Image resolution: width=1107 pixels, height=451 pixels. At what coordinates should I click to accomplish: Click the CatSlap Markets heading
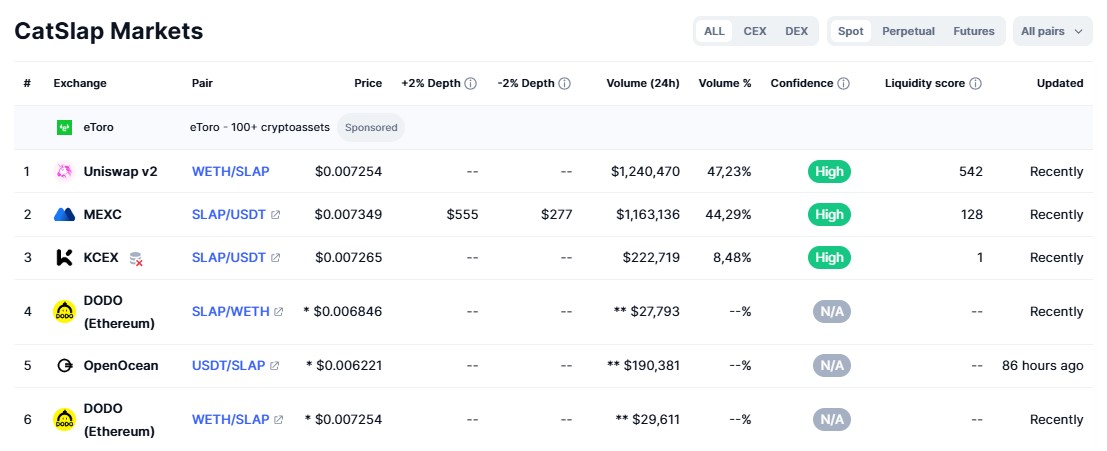point(109,31)
